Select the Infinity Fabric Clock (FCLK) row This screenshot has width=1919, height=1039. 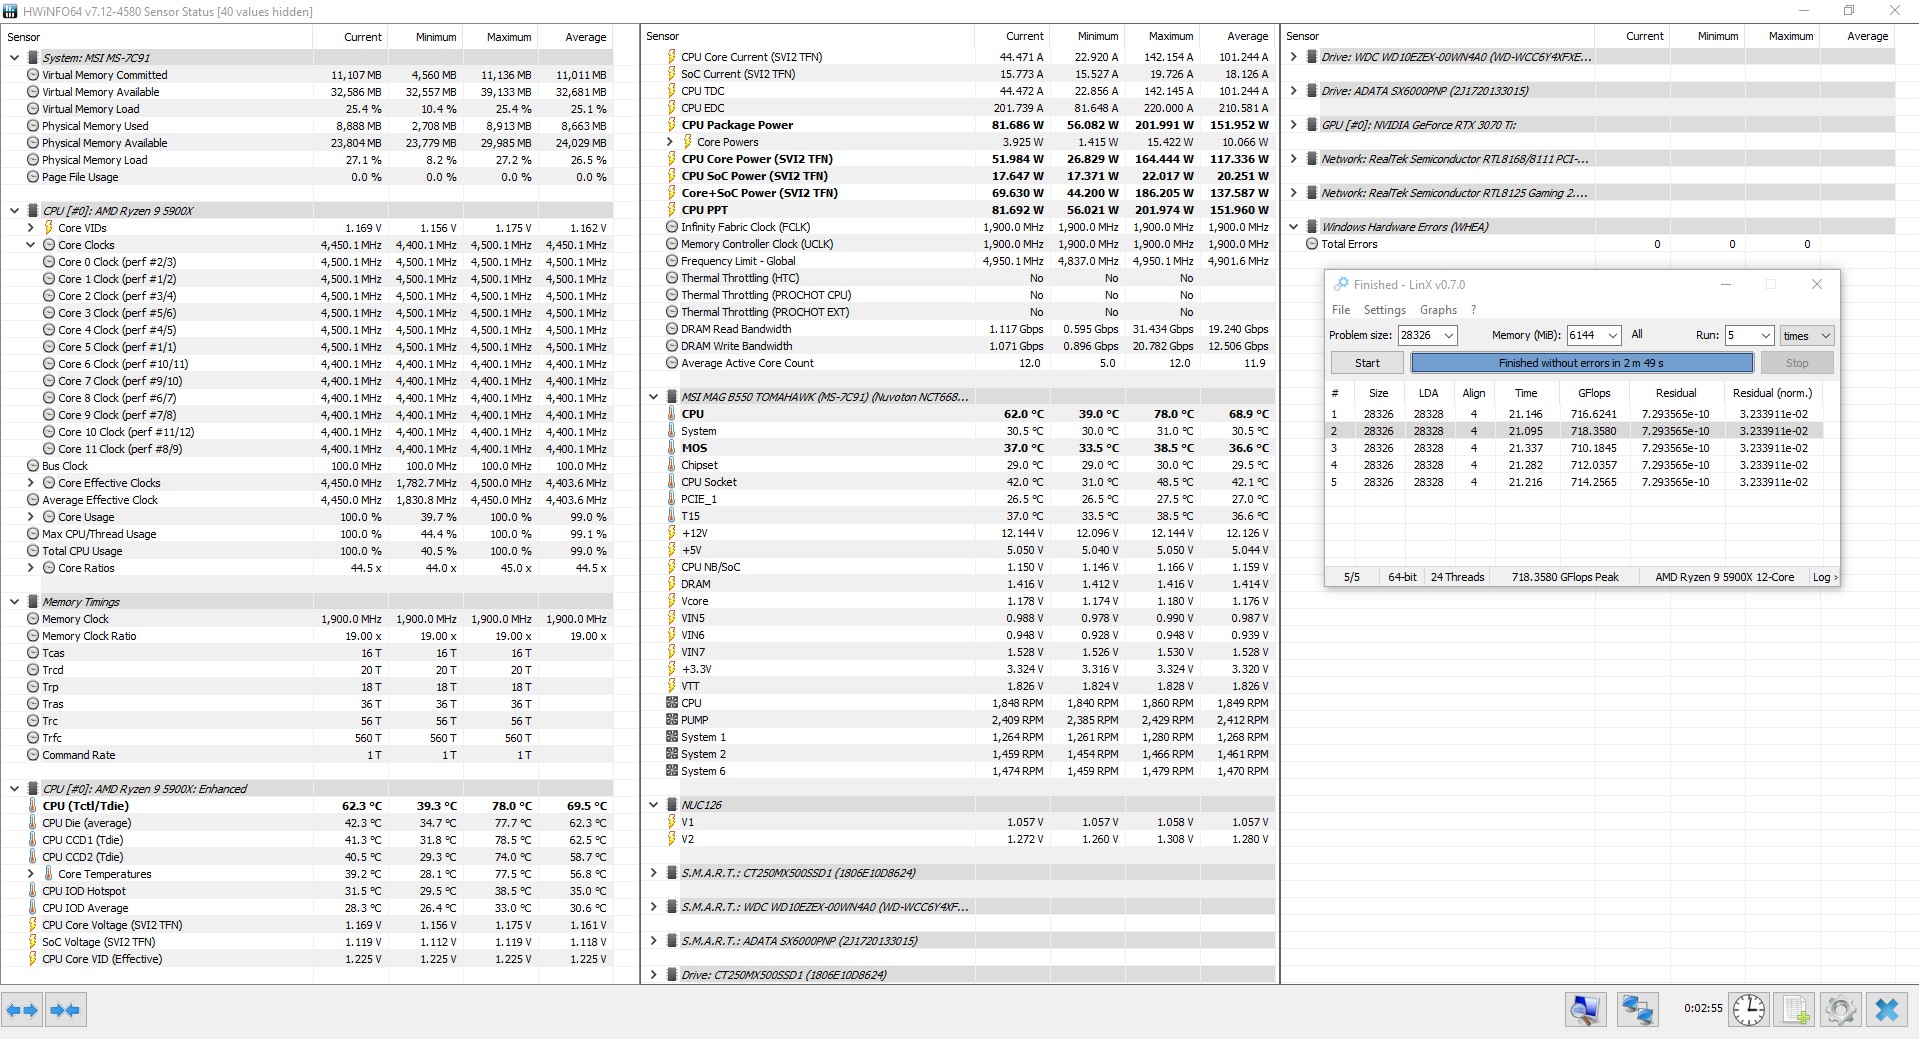pyautogui.click(x=959, y=227)
